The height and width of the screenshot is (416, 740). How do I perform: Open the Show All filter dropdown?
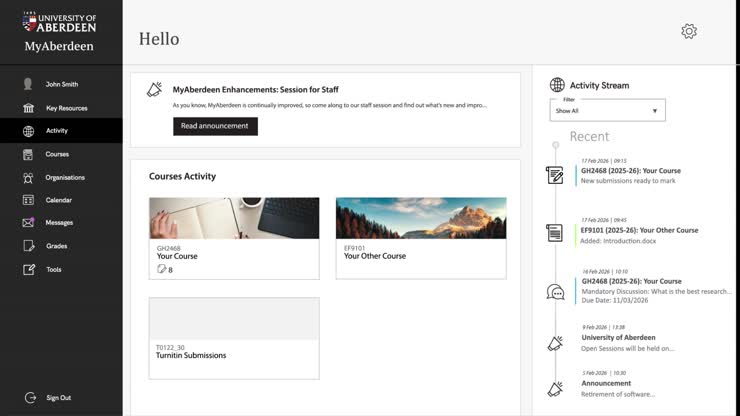[607, 111]
